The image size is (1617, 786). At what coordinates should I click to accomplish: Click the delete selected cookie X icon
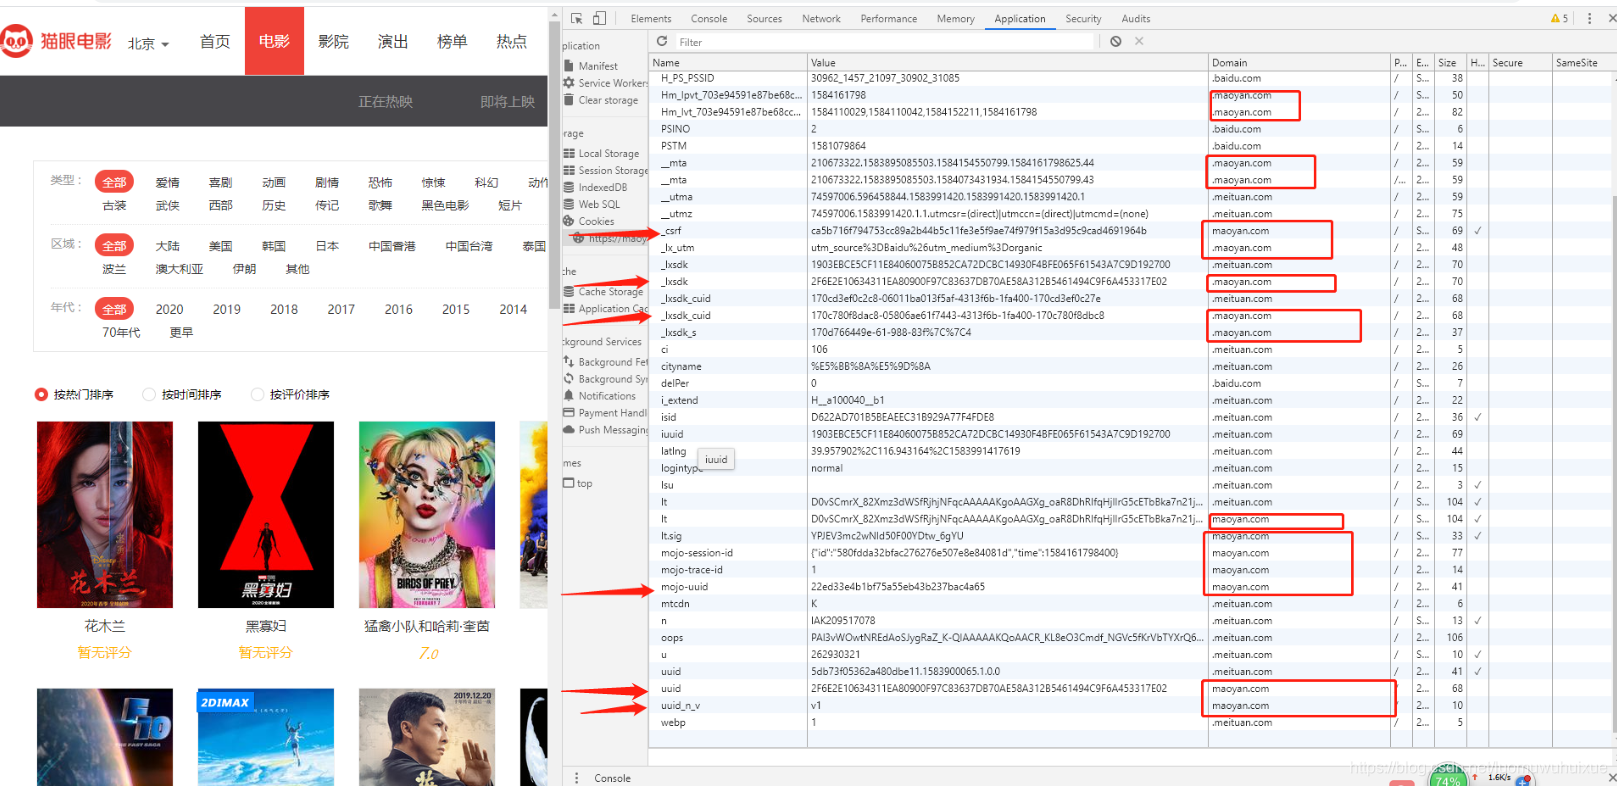pyautogui.click(x=1139, y=41)
